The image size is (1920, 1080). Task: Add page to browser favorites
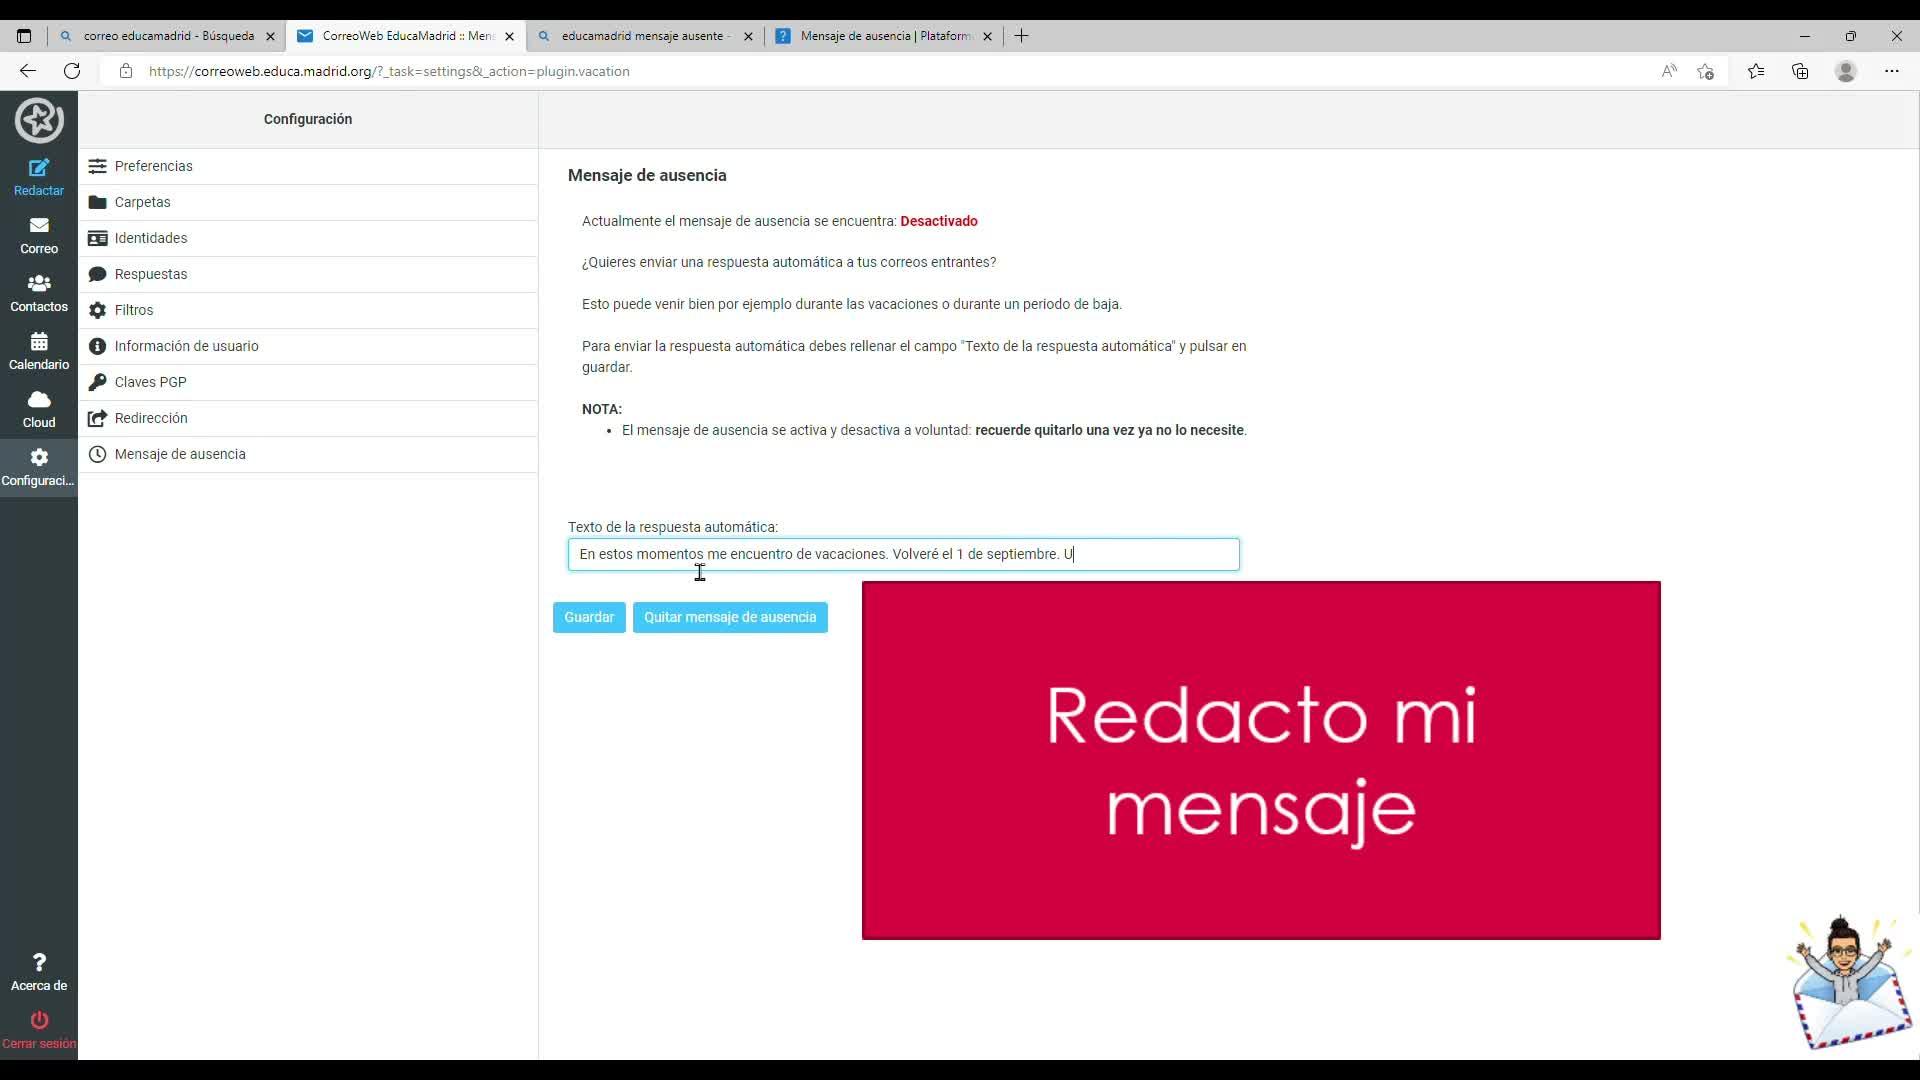pos(1706,71)
